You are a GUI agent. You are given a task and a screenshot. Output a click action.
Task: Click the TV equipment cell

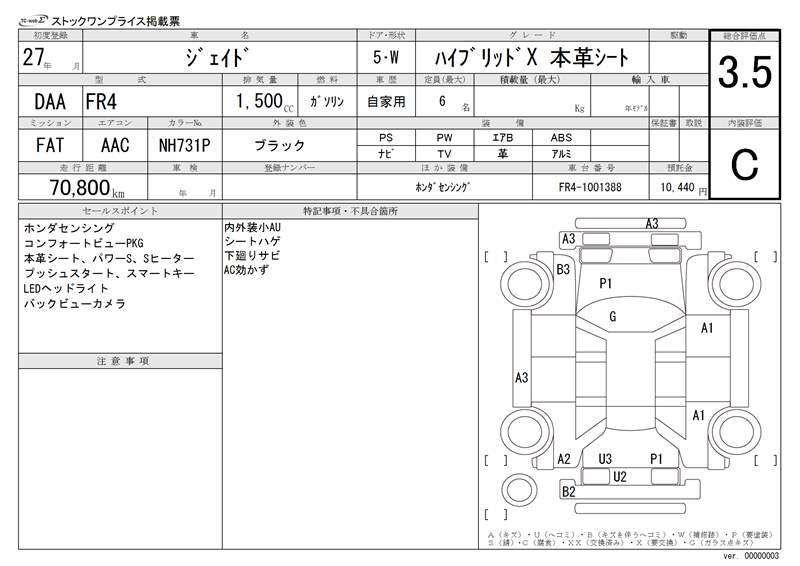[x=444, y=154]
